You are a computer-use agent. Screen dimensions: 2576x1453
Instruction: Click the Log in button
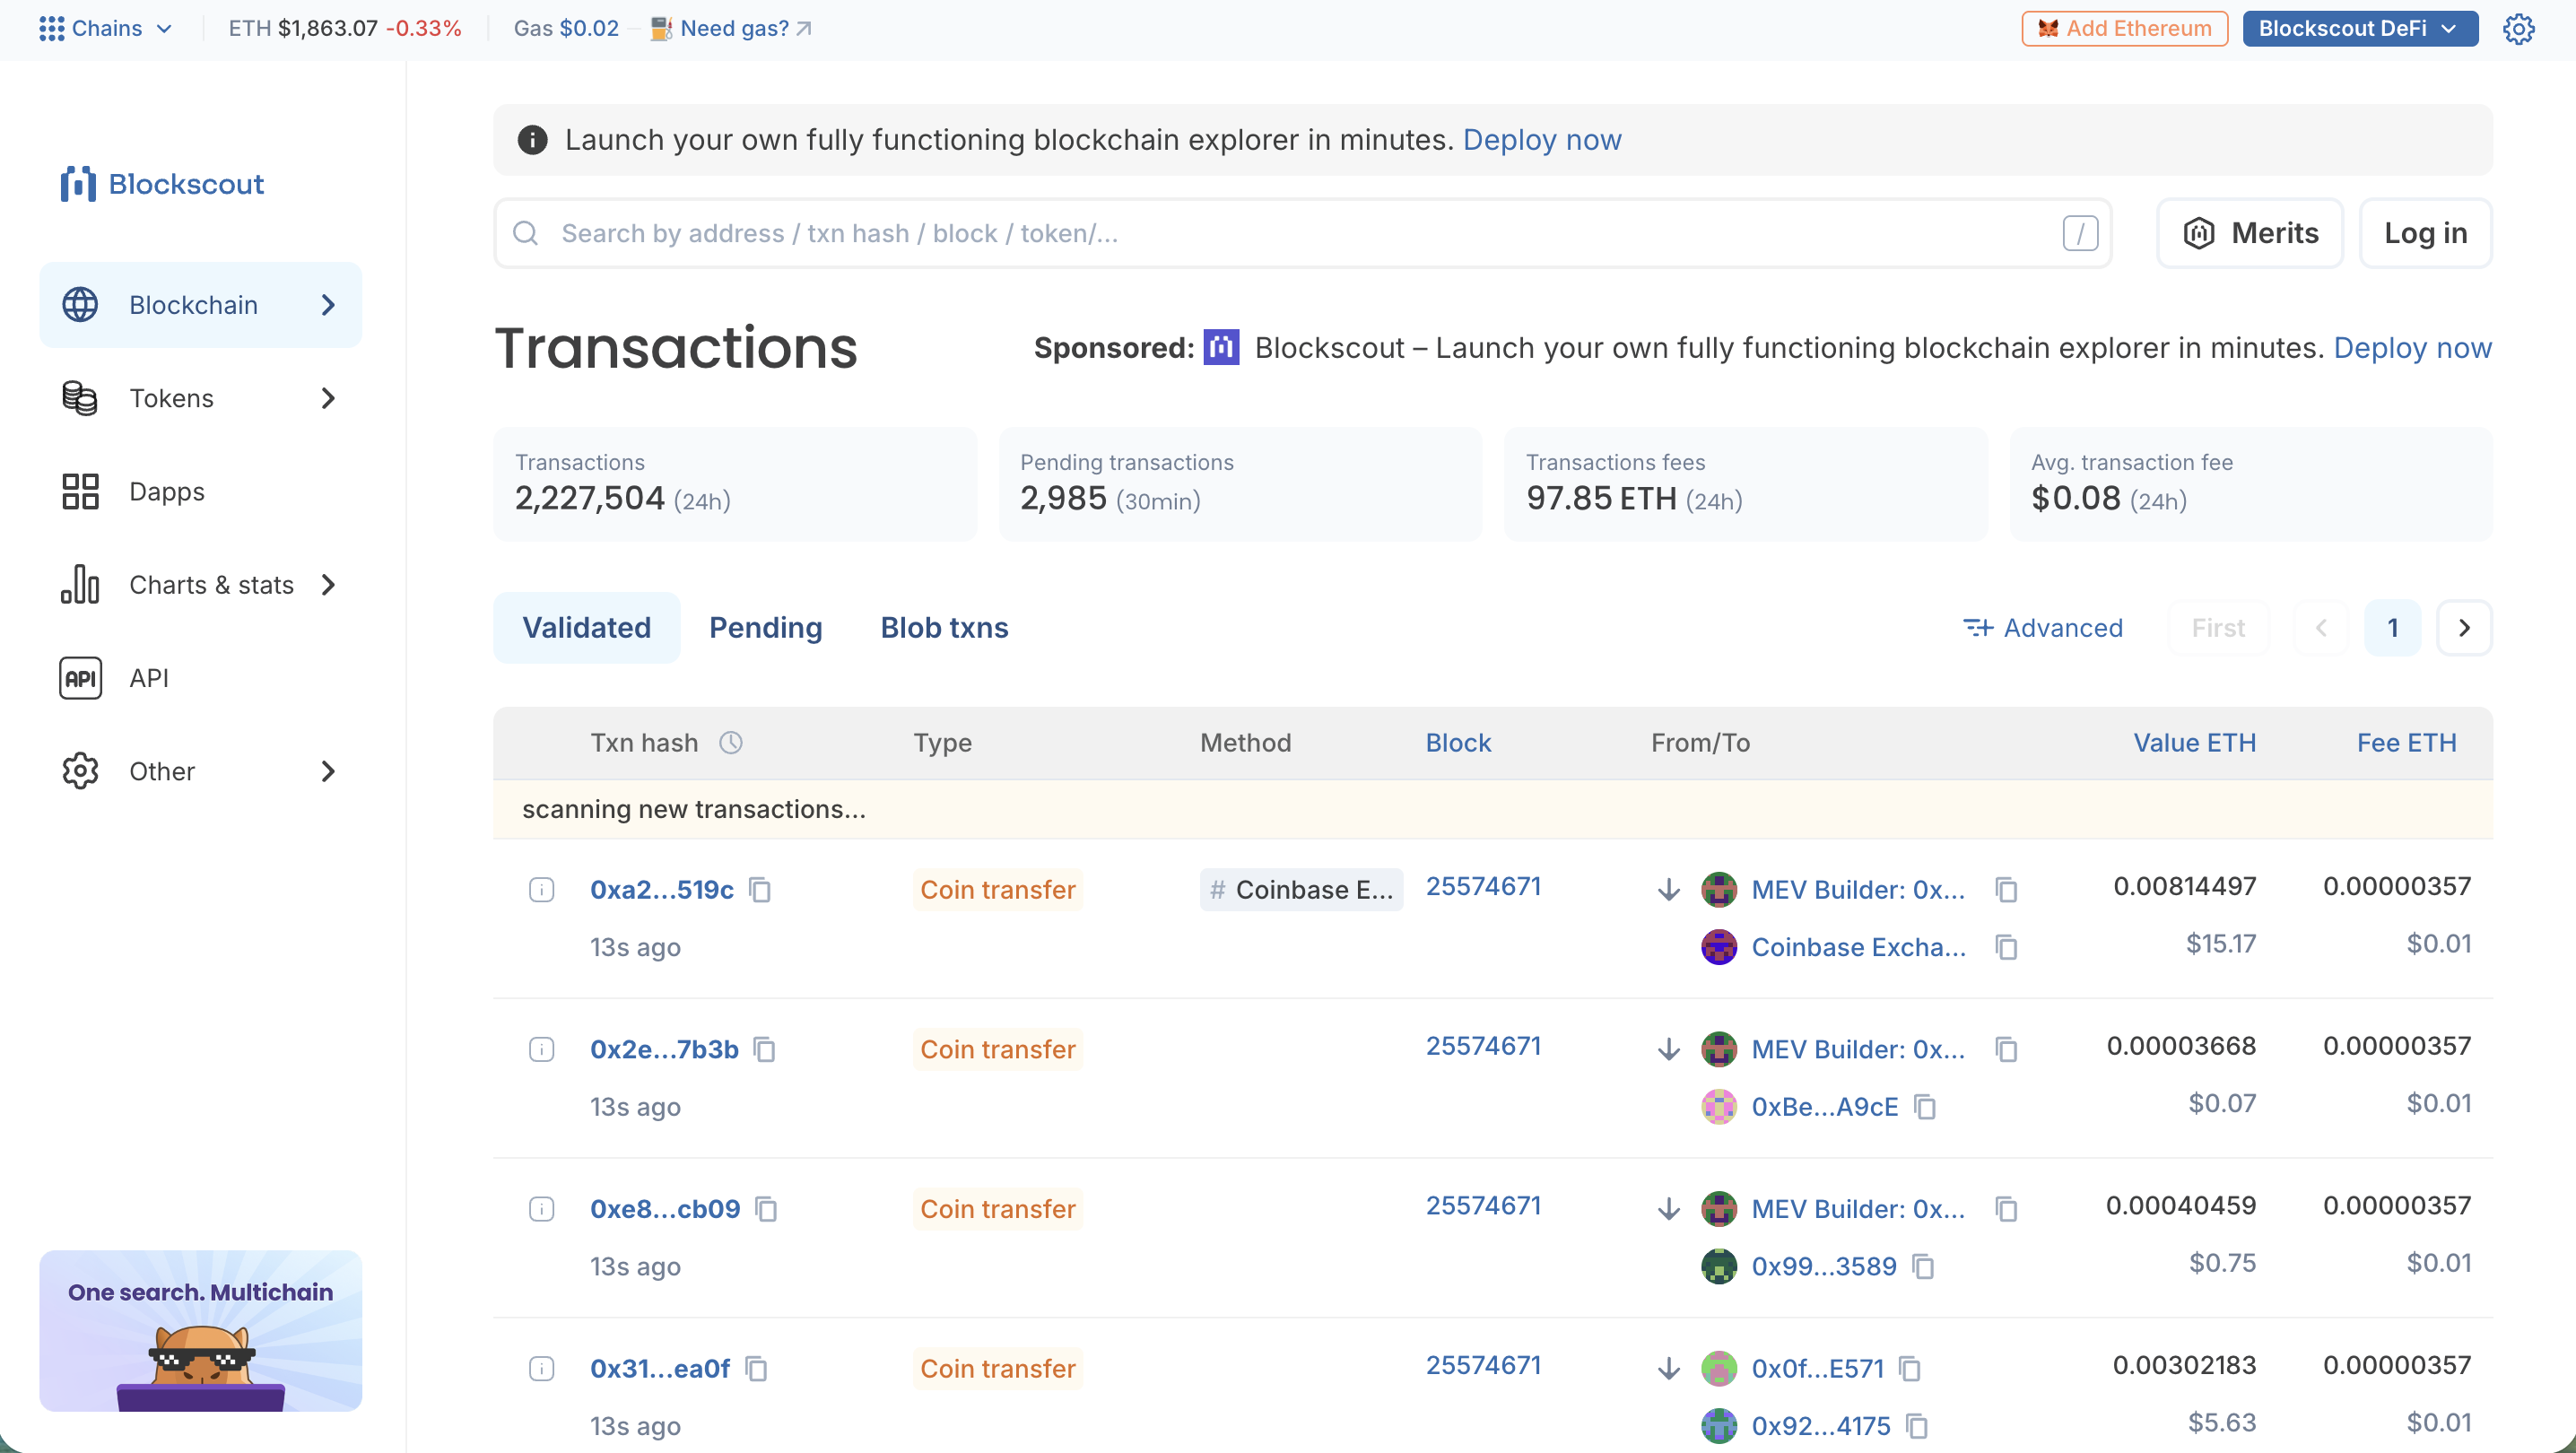(2426, 233)
